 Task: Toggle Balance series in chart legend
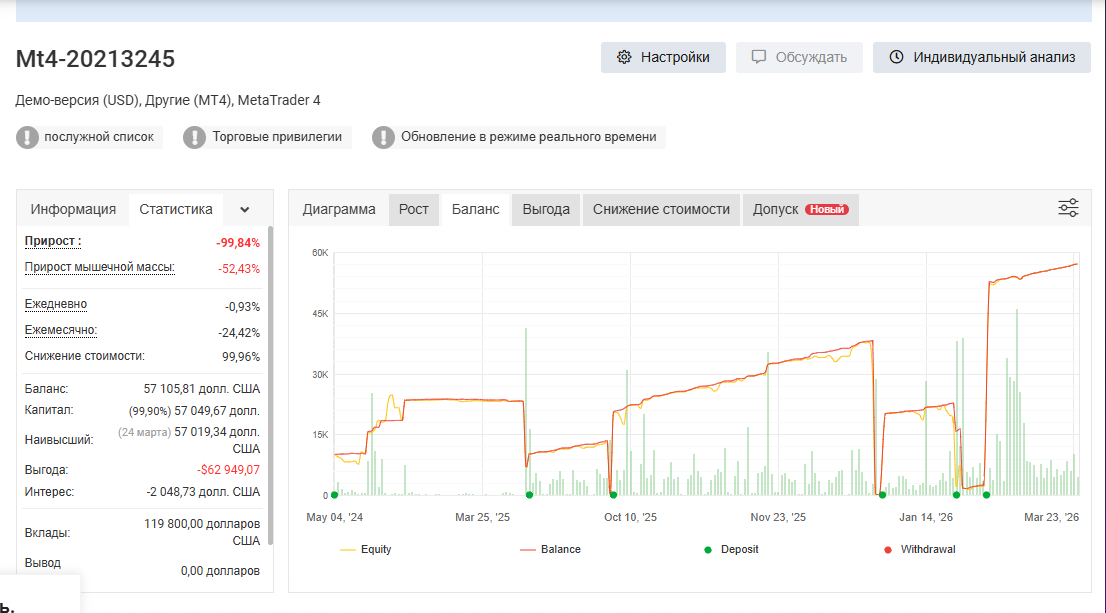coord(550,550)
